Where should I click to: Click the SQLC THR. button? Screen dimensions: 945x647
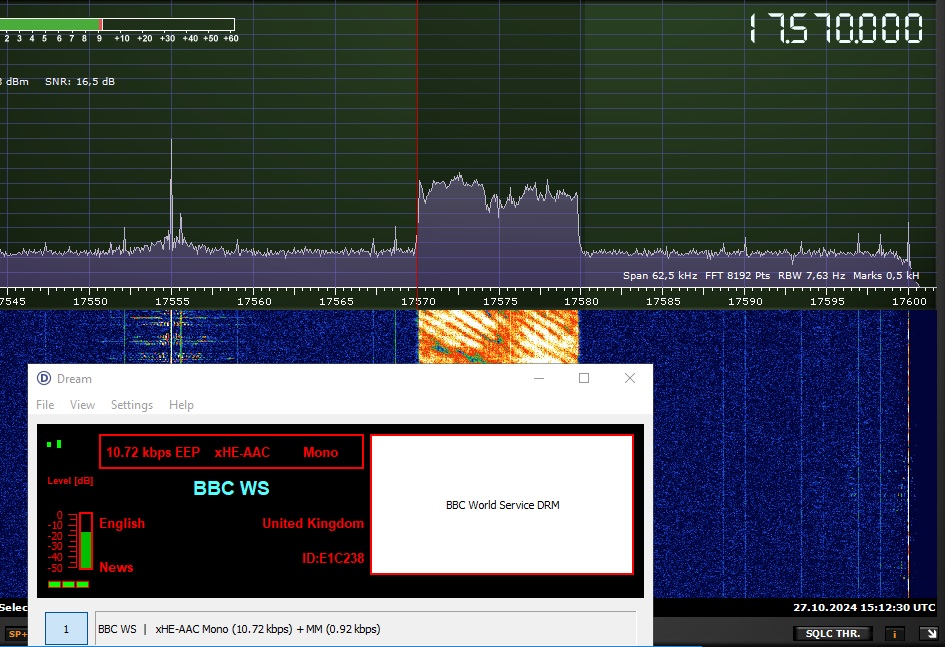[833, 633]
